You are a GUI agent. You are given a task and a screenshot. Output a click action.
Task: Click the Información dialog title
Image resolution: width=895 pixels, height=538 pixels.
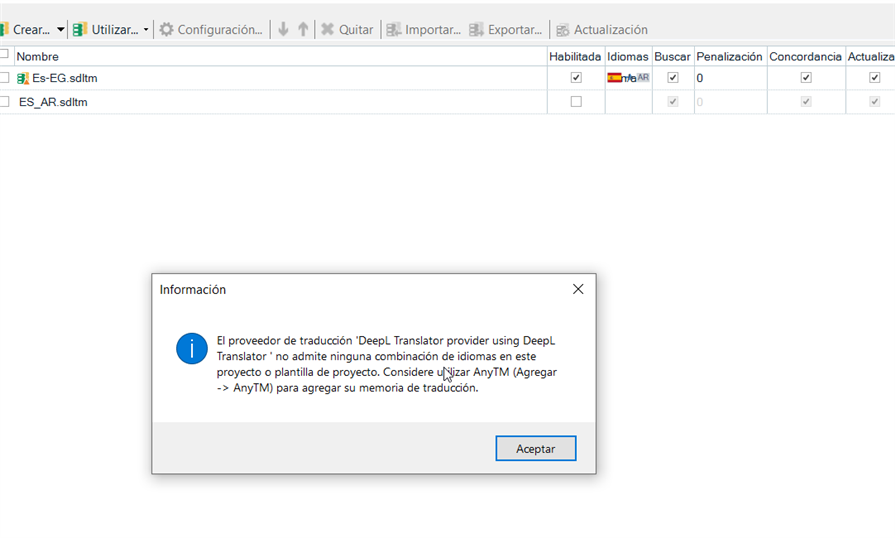[192, 290]
